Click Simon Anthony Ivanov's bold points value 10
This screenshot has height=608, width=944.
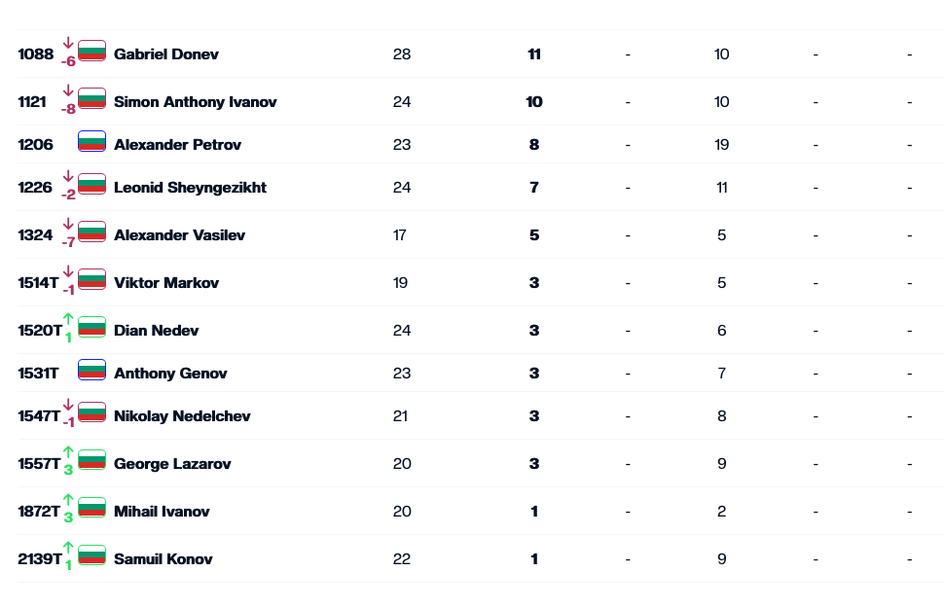pyautogui.click(x=534, y=102)
